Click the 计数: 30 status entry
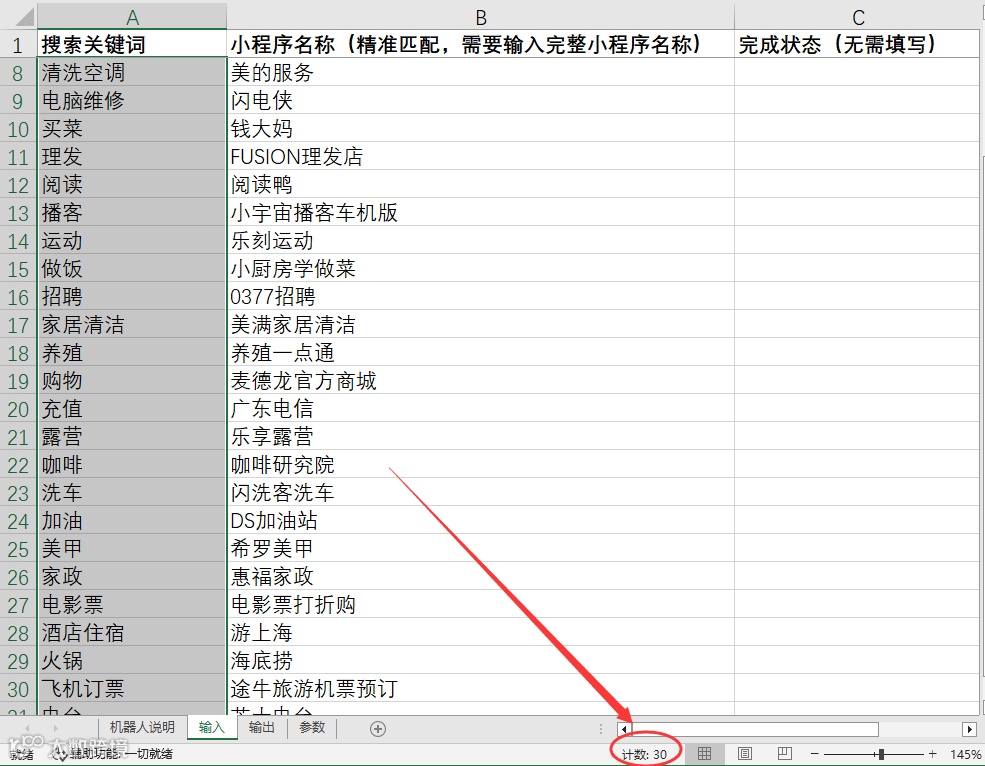Viewport: 985px width, 766px height. pyautogui.click(x=645, y=754)
